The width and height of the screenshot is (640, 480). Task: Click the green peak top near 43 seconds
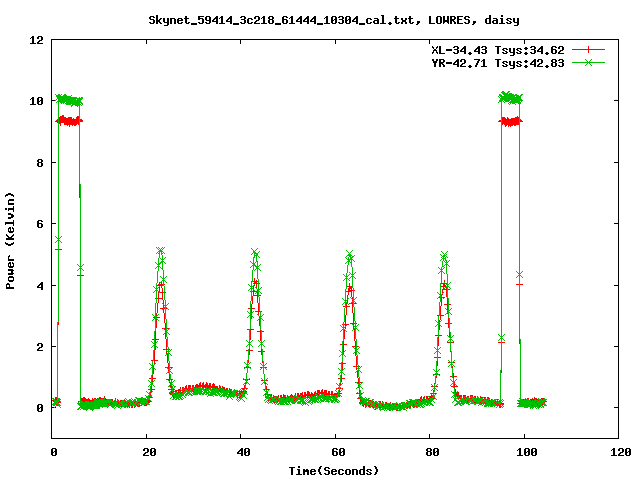pyautogui.click(x=255, y=253)
